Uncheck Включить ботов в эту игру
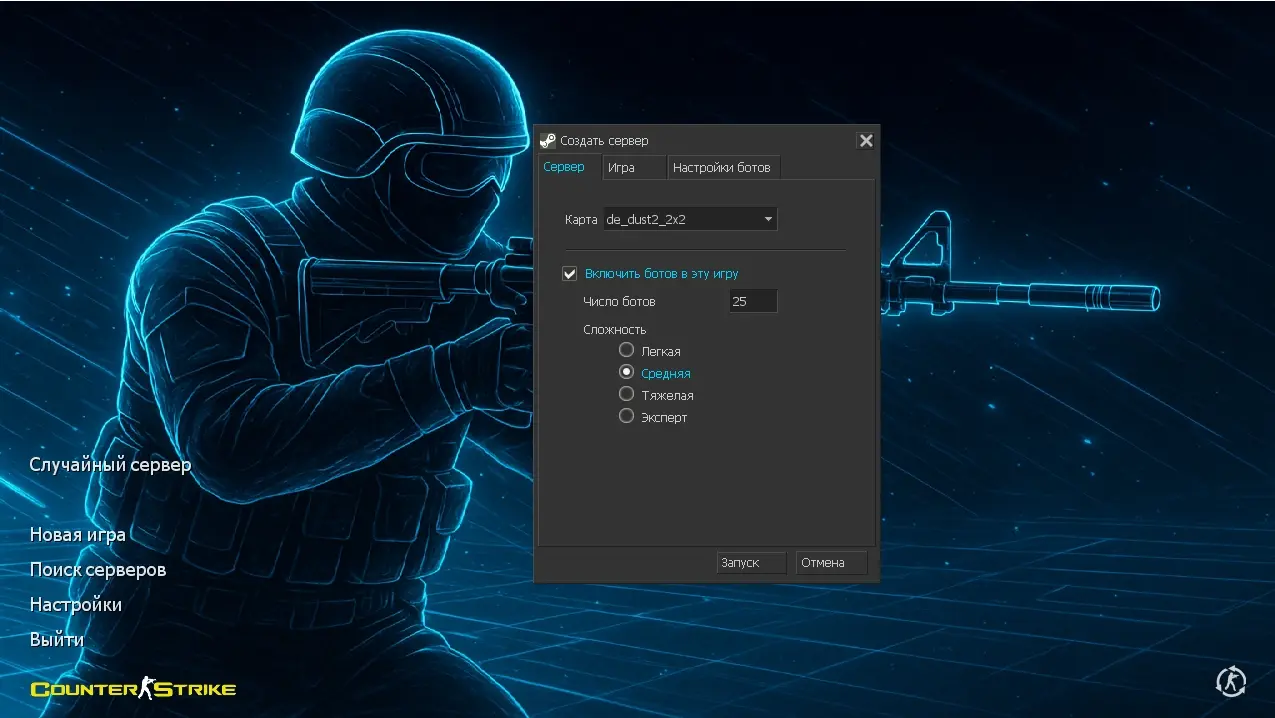The image size is (1275, 718). pos(570,273)
